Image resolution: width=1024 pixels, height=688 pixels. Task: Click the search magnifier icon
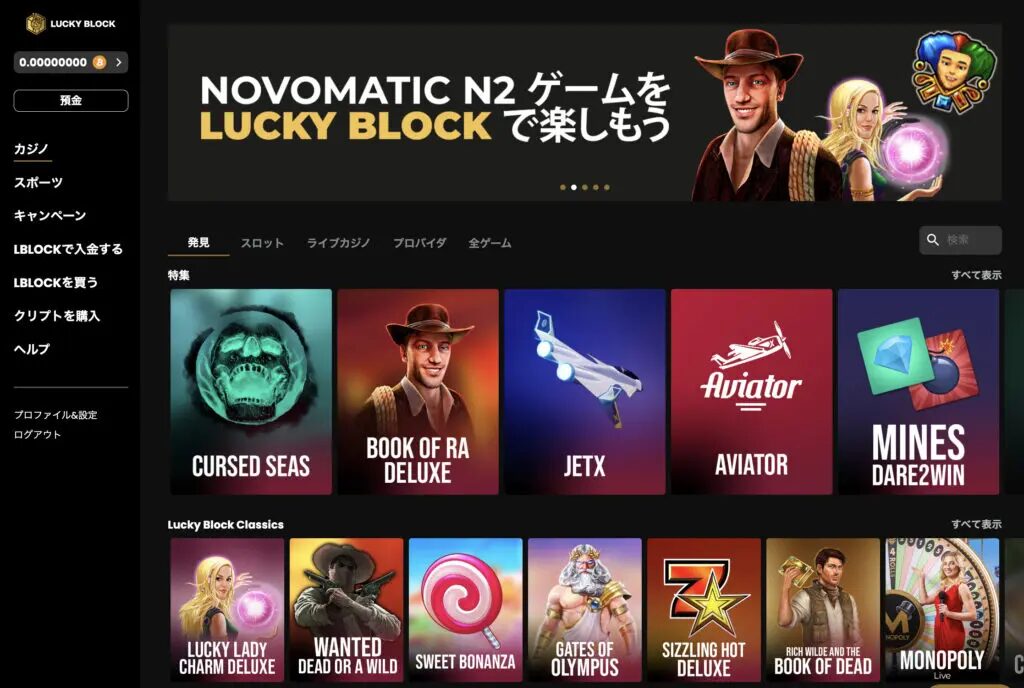(x=933, y=240)
